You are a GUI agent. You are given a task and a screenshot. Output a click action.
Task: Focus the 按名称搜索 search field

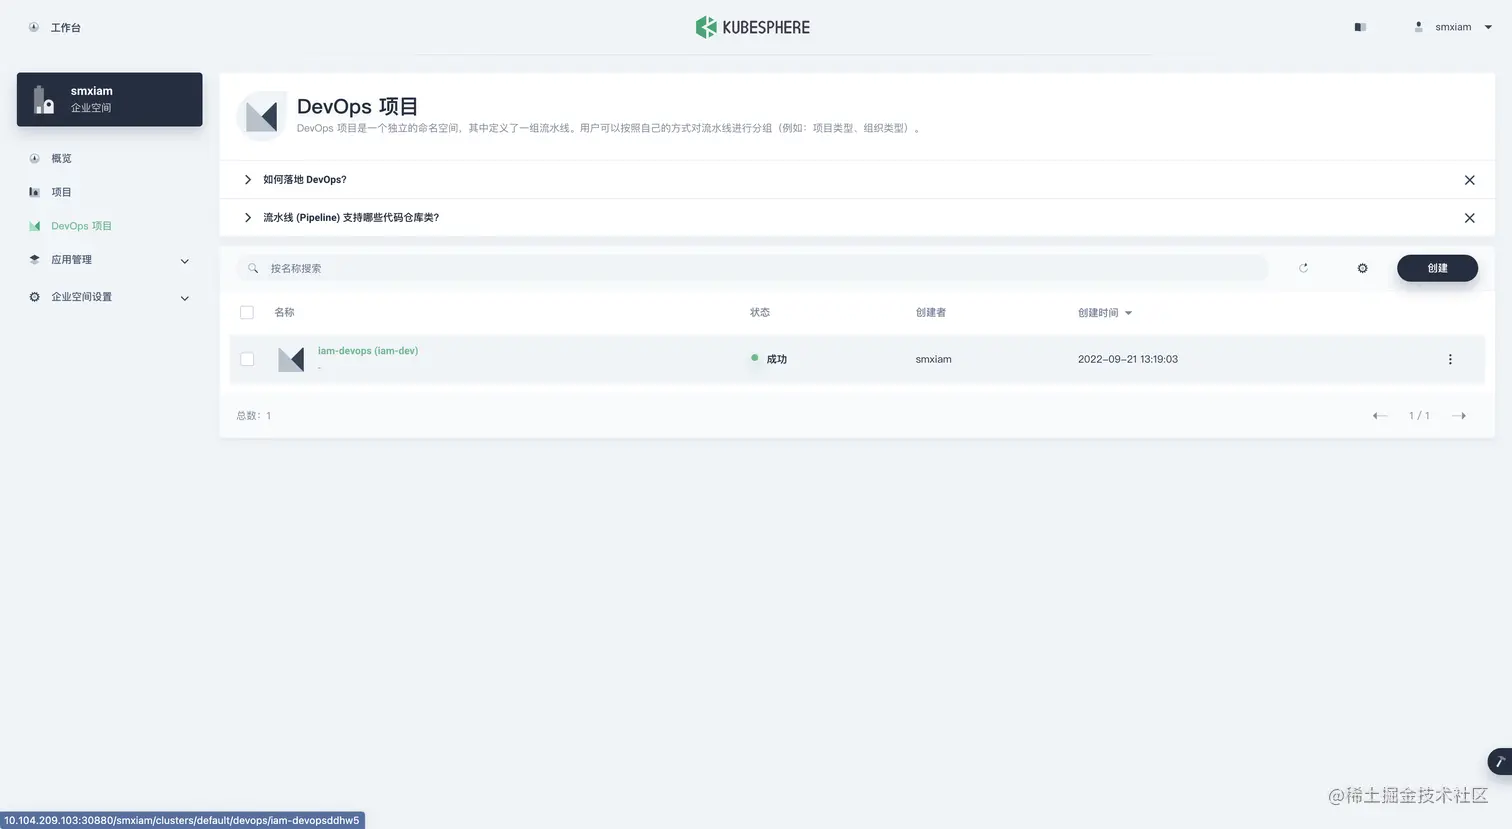point(752,268)
